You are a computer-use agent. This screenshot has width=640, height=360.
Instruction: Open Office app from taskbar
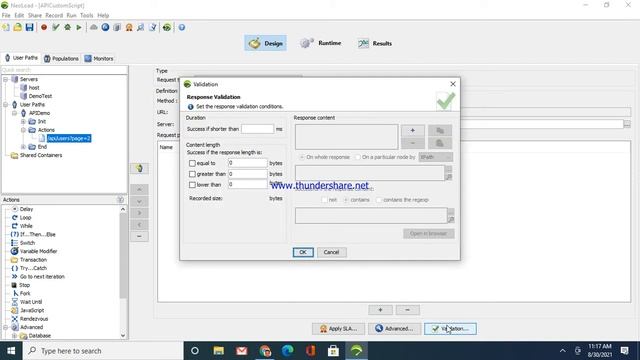pos(311,351)
